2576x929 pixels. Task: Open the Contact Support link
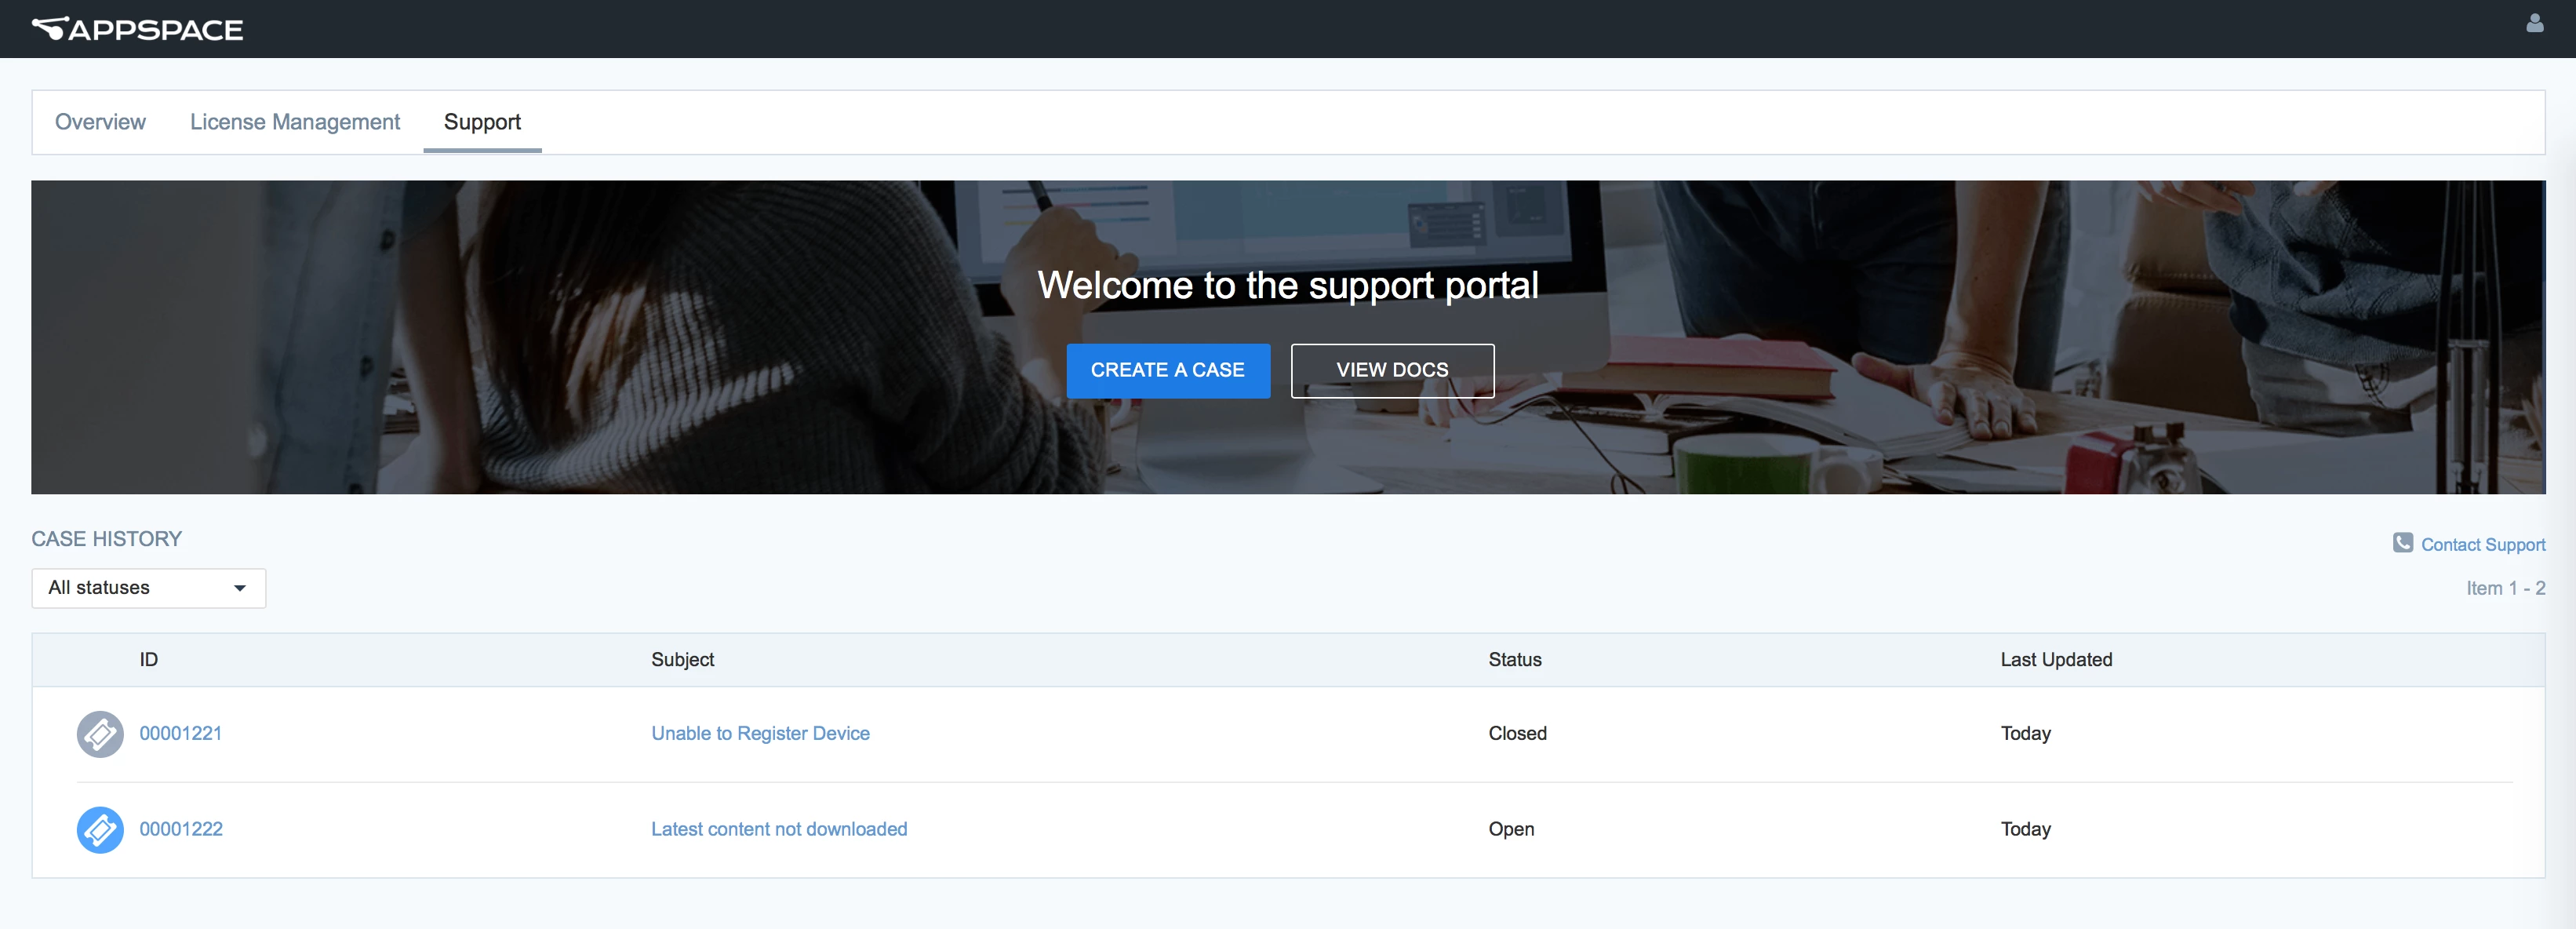(x=2482, y=545)
